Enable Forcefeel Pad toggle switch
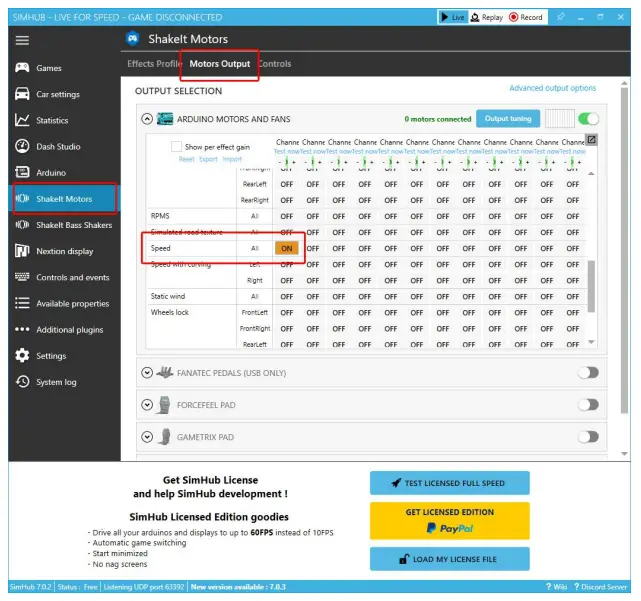Viewport: 641px width, 601px height. pos(588,405)
